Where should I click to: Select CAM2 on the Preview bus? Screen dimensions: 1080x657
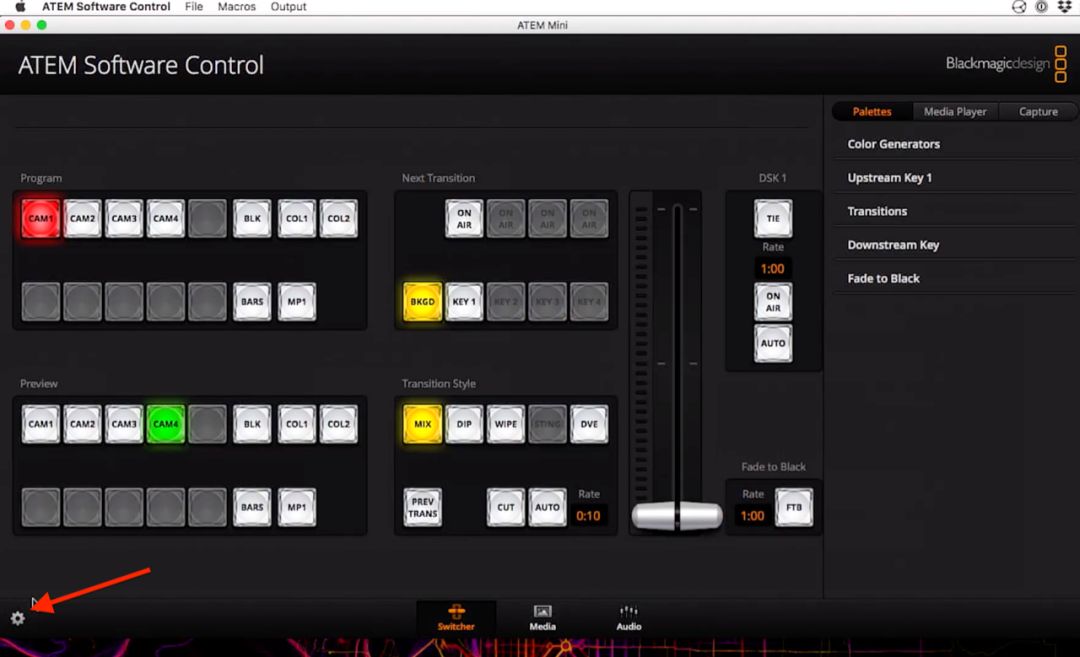83,424
